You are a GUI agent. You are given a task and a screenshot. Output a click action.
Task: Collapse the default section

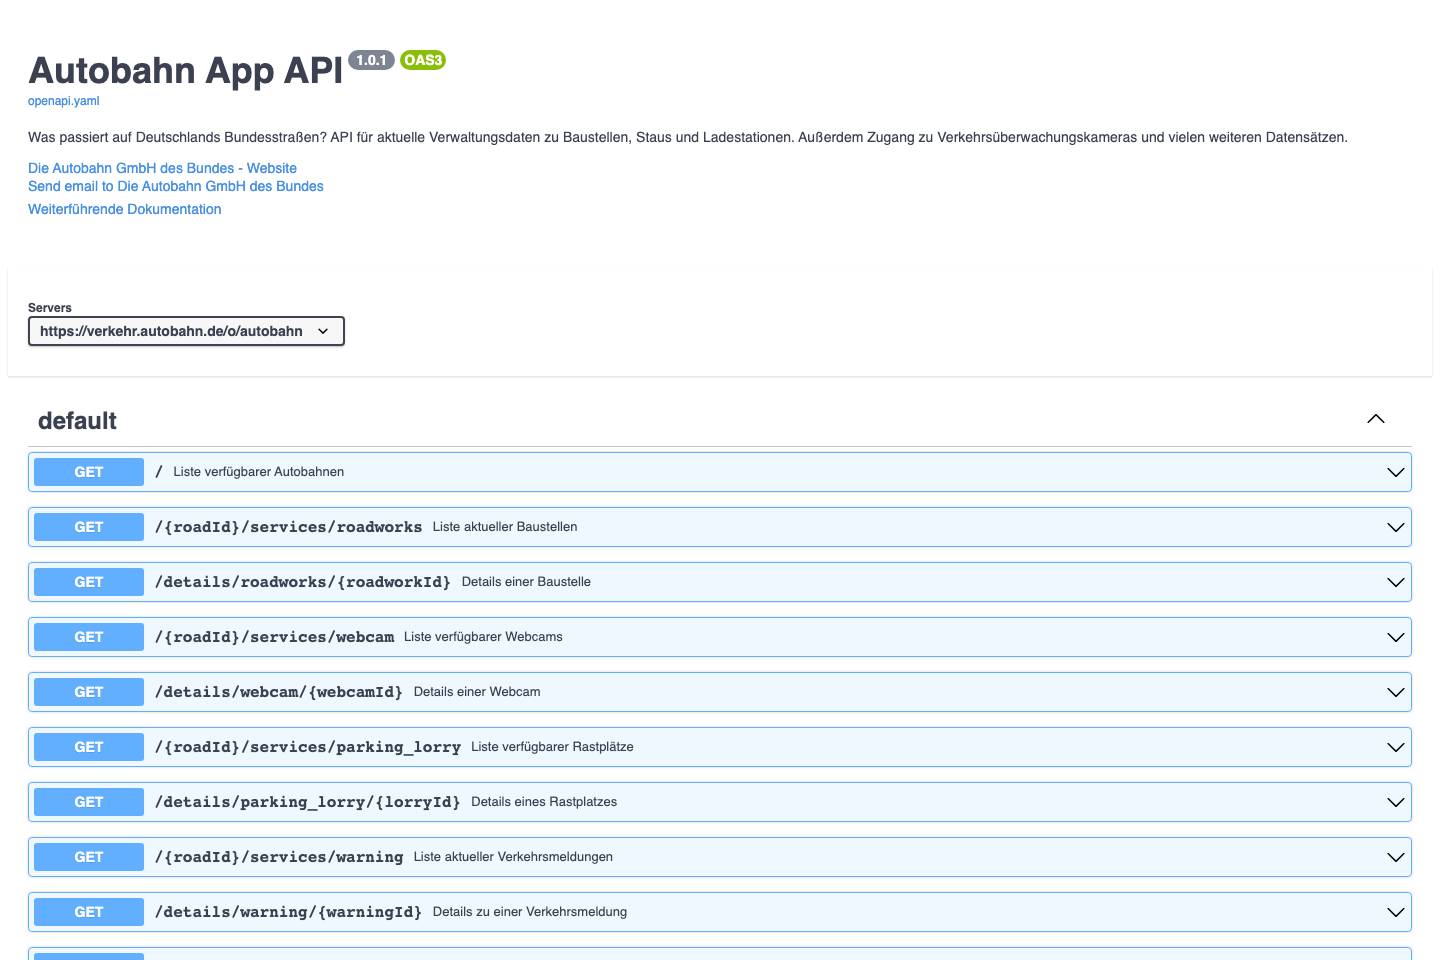click(1375, 419)
